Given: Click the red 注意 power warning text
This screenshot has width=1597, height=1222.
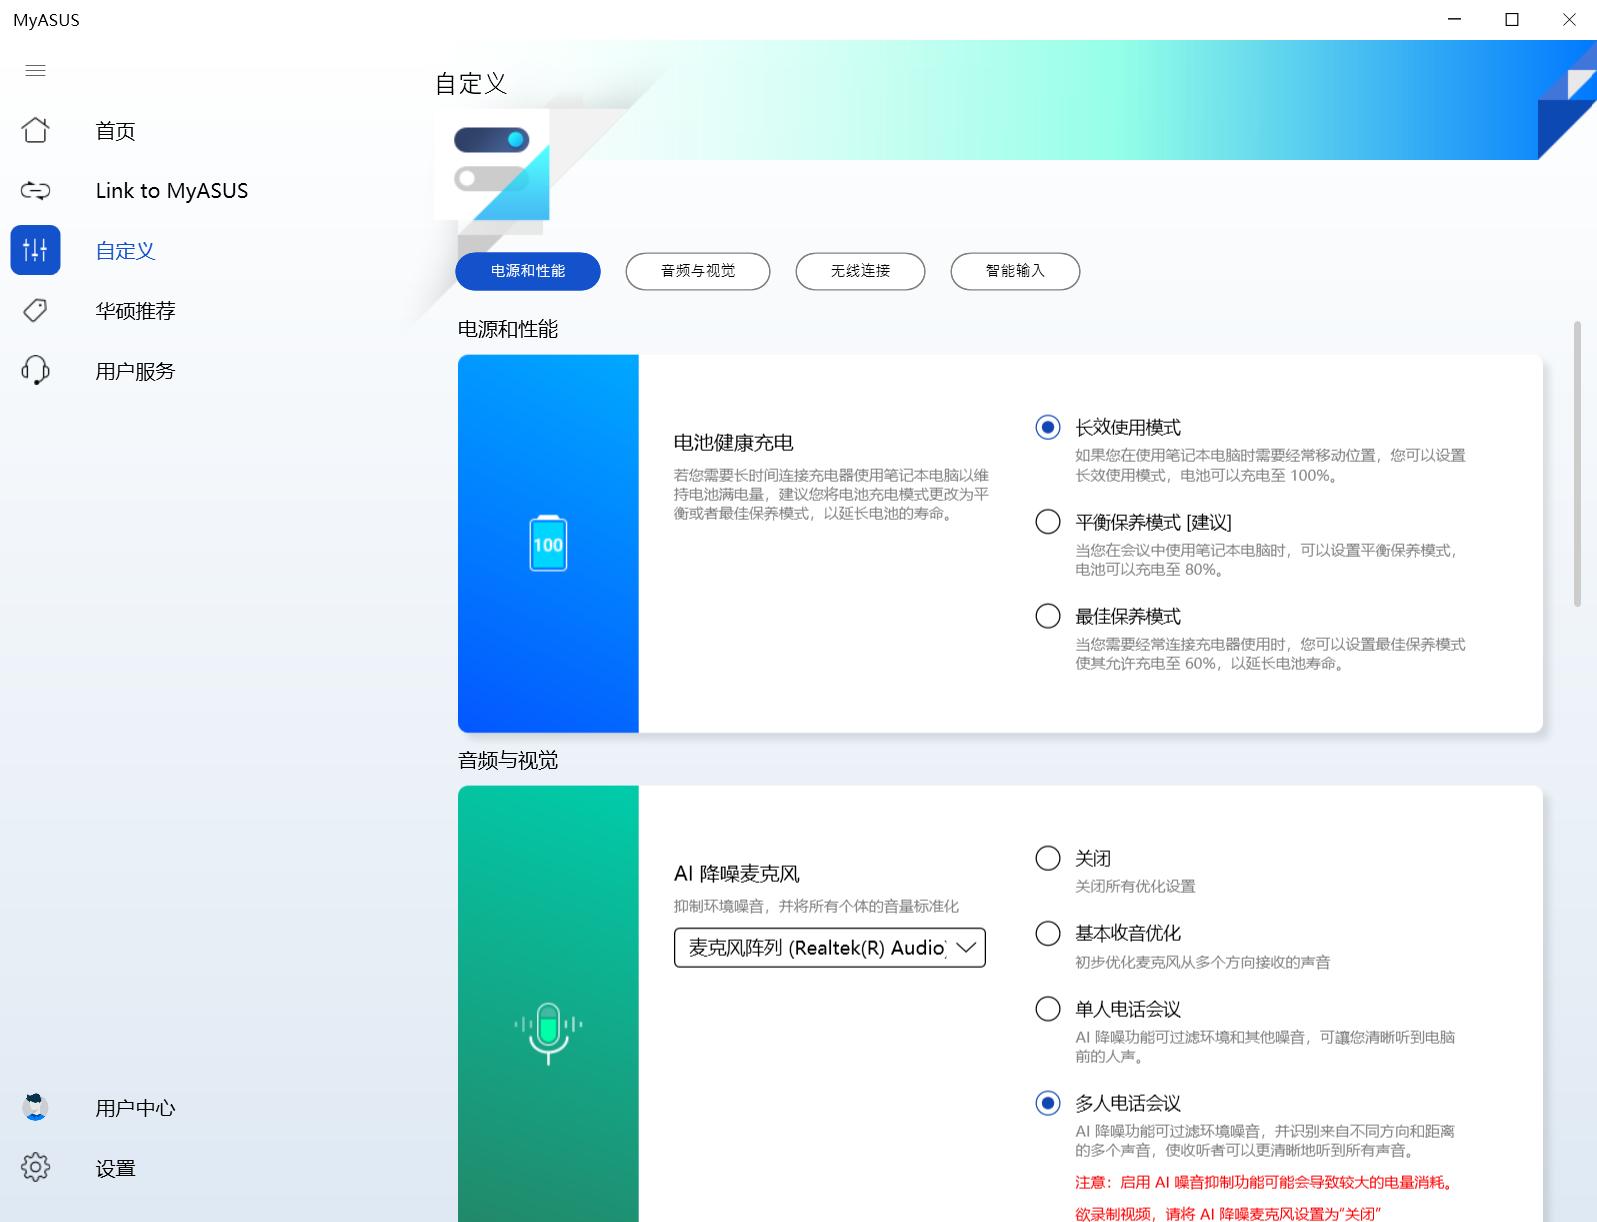Looking at the screenshot, I should 1264,1182.
